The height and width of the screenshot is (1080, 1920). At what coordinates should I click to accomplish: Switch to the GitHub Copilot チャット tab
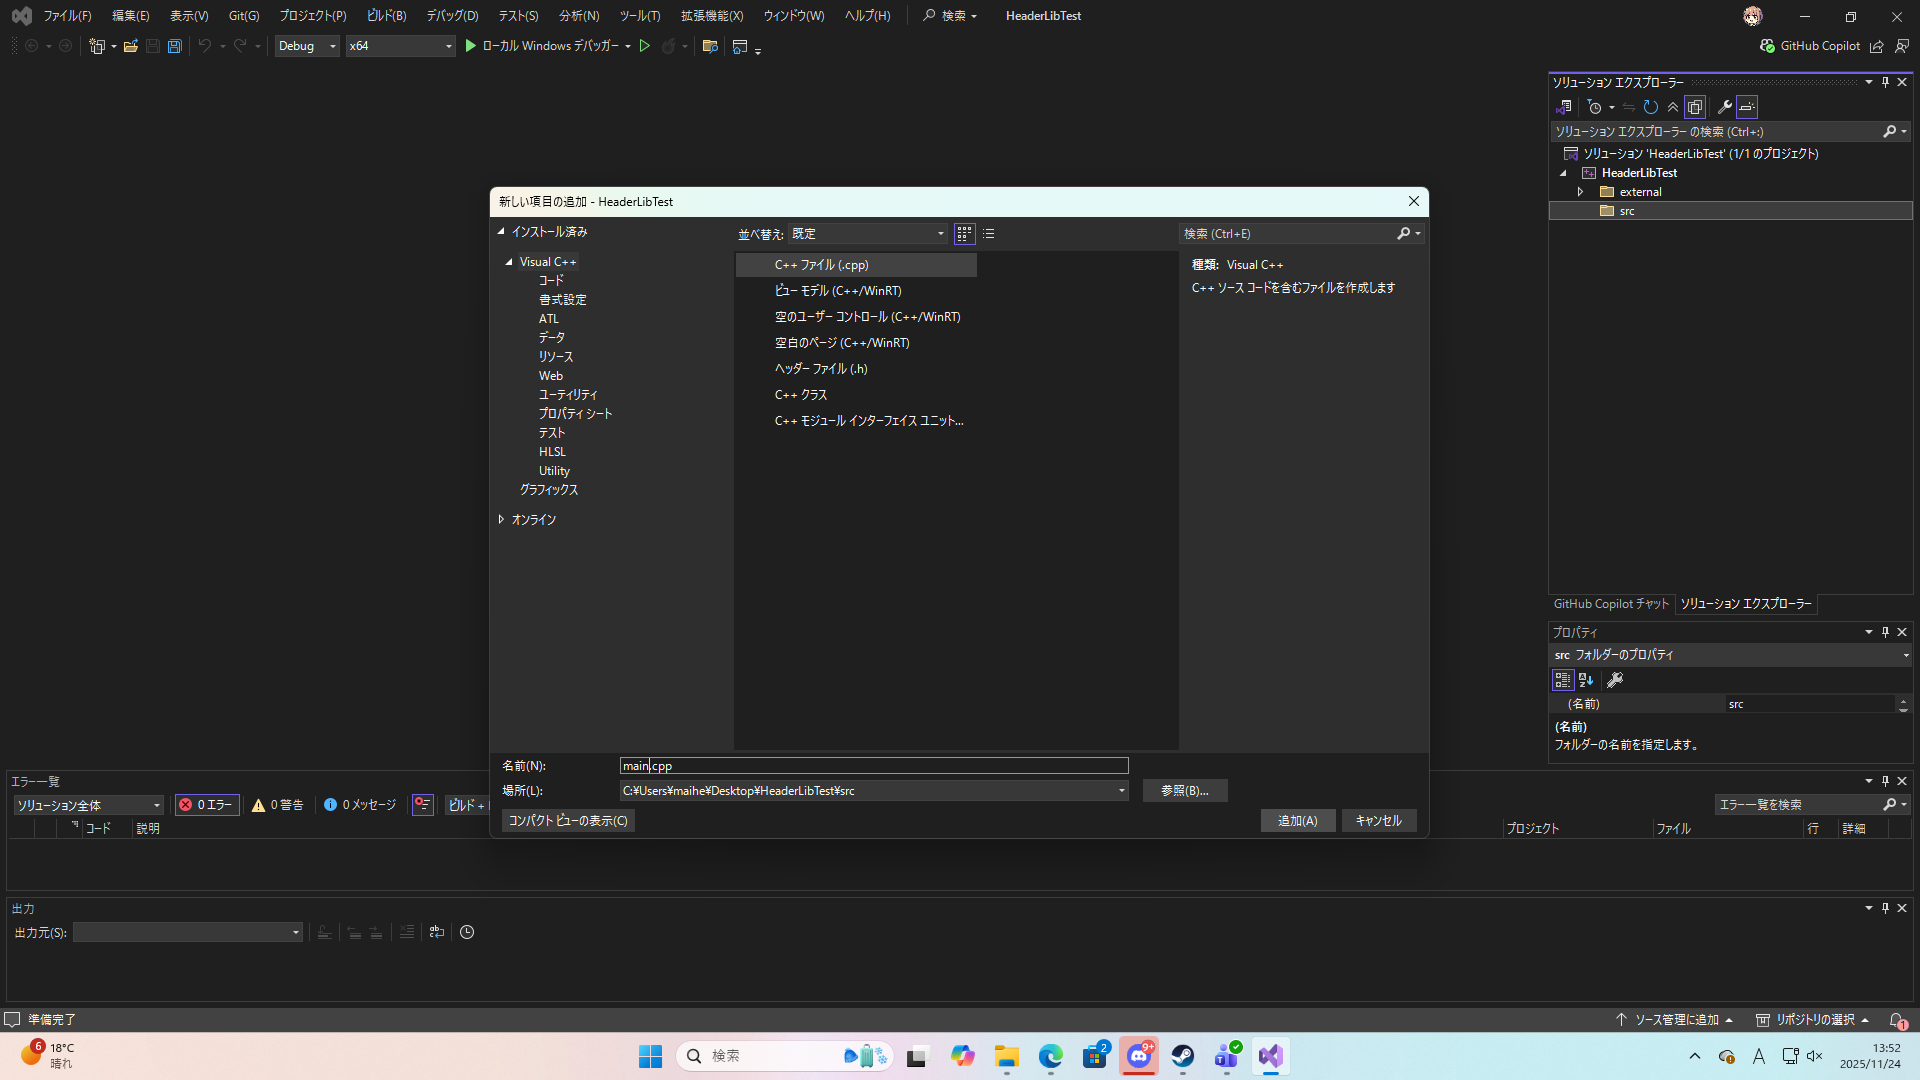pyautogui.click(x=1611, y=604)
